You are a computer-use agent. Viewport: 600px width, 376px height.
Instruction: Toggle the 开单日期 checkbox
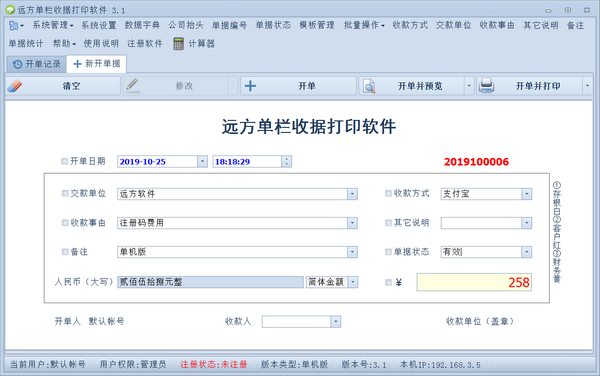[65, 161]
